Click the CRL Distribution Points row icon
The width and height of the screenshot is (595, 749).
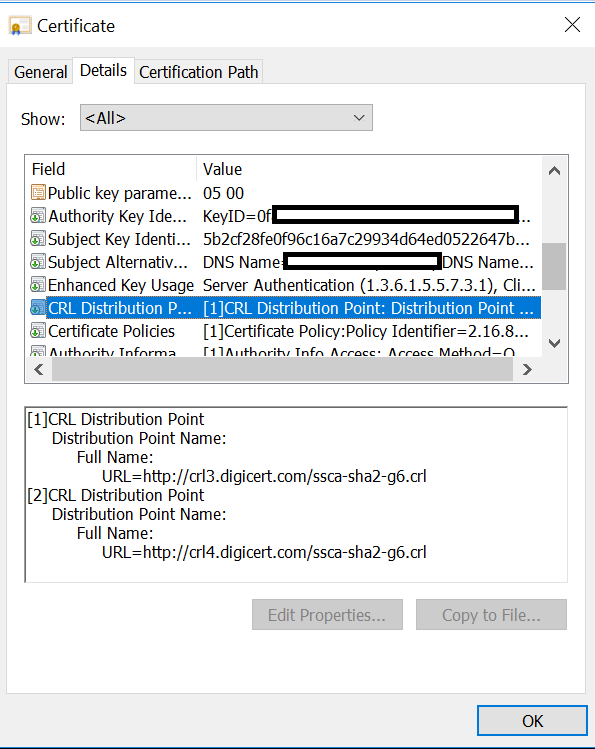coord(38,307)
